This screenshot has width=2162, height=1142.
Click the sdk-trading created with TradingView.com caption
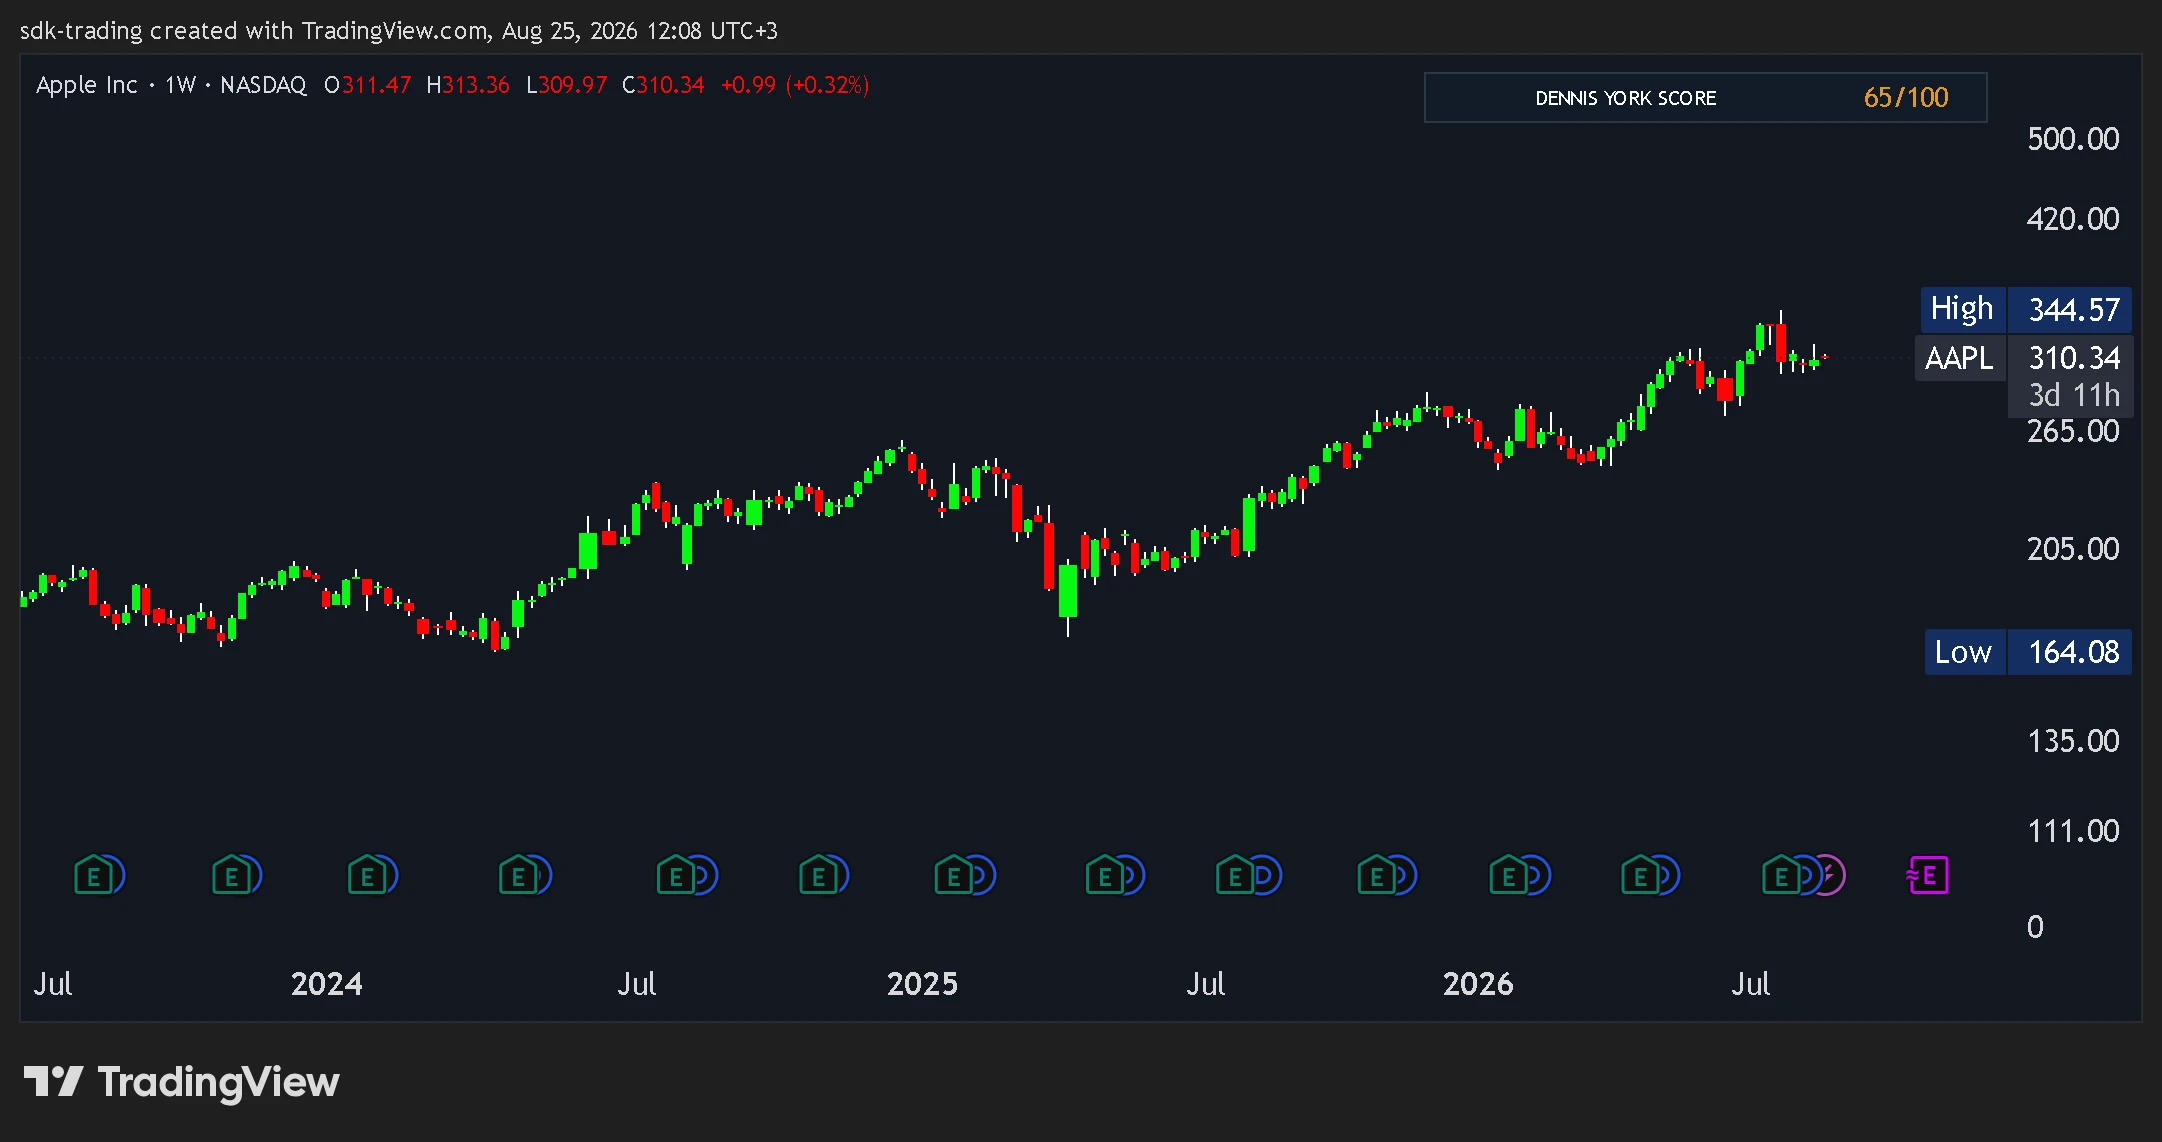coord(399,31)
